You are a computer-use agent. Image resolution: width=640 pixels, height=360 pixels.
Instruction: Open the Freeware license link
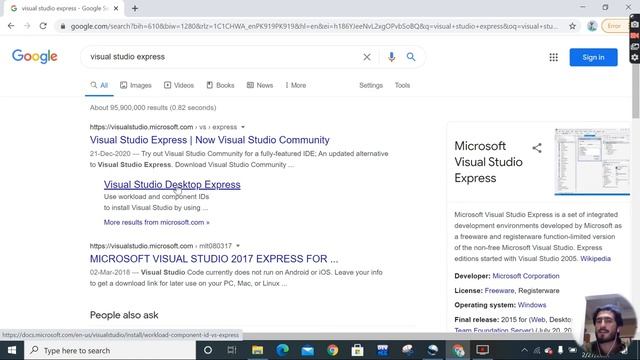499,291
